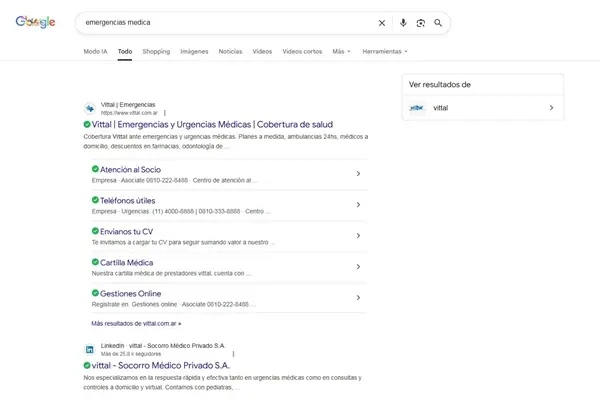Click 'Más de 25.8 k seguidores' text

point(131,354)
